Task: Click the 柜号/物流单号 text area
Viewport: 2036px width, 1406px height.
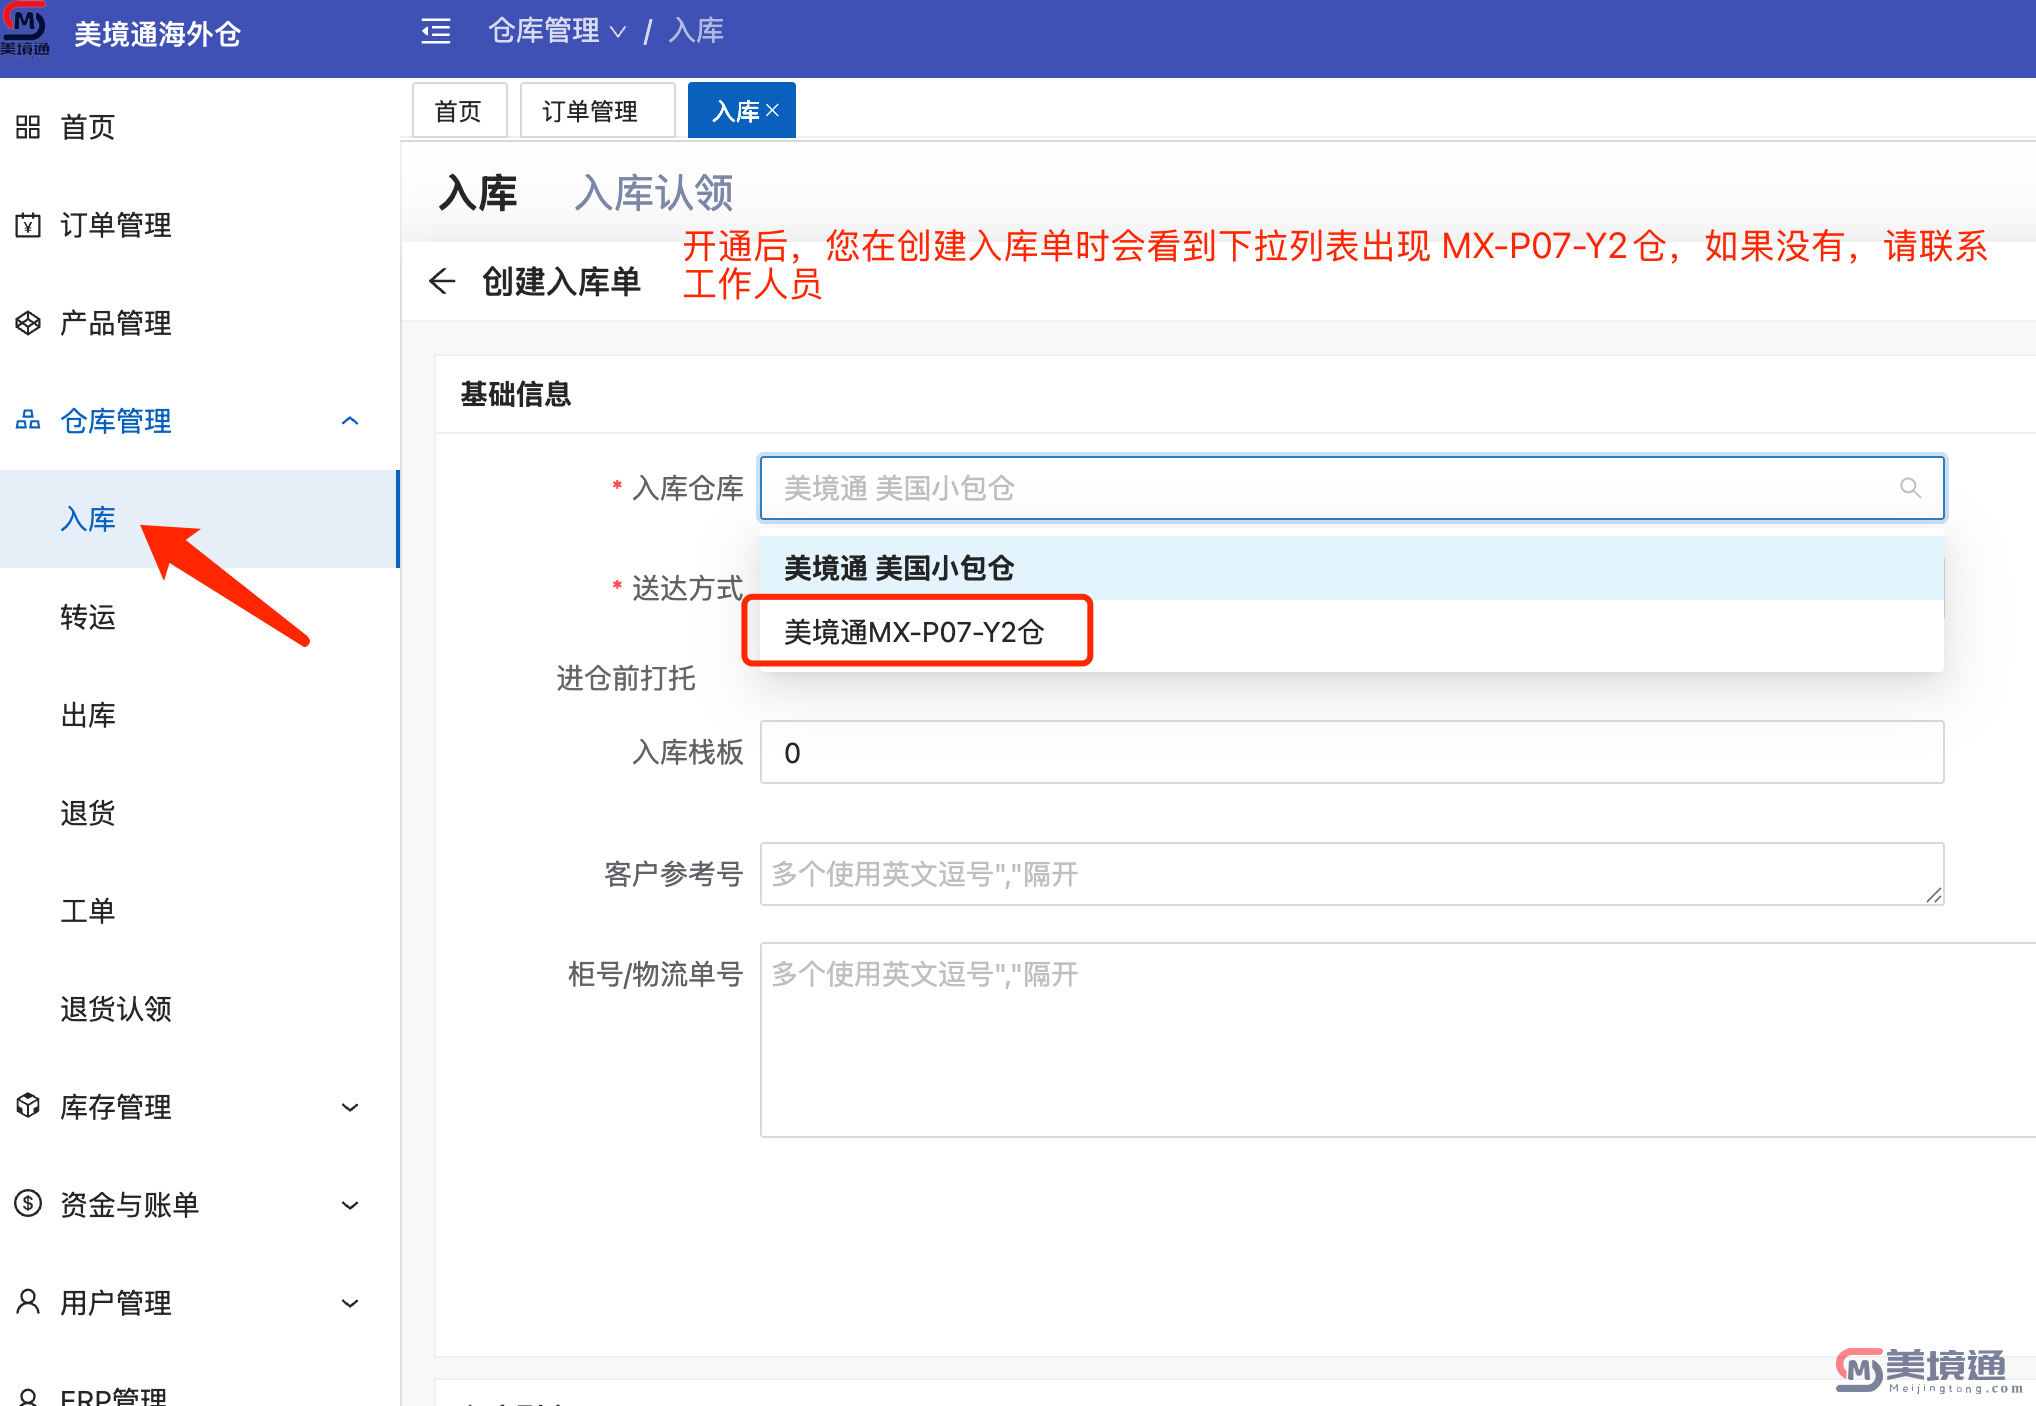Action: point(1398,1040)
